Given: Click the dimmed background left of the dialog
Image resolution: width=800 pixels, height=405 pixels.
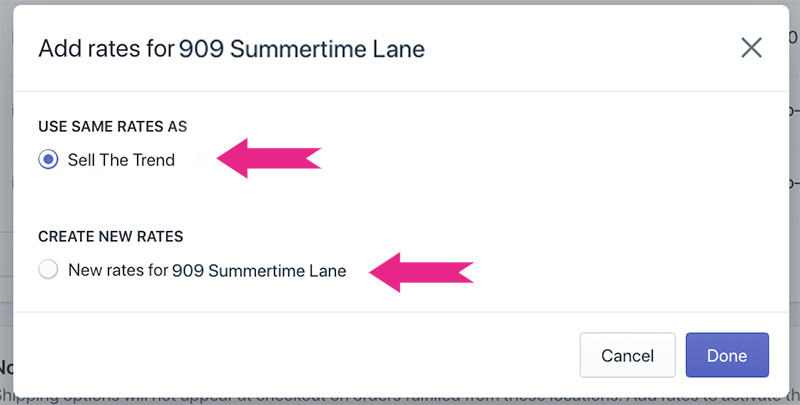Looking at the screenshot, I should [6, 200].
